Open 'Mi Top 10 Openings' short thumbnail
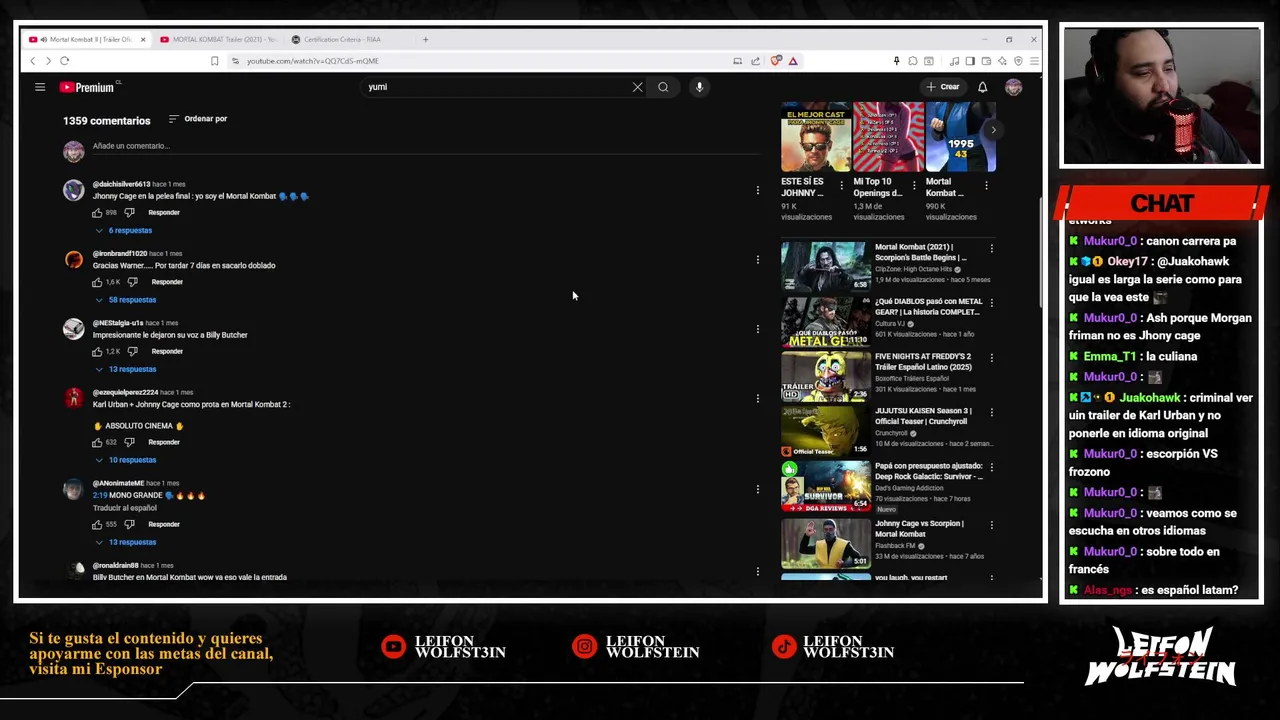The height and width of the screenshot is (720, 1280). tap(888, 137)
